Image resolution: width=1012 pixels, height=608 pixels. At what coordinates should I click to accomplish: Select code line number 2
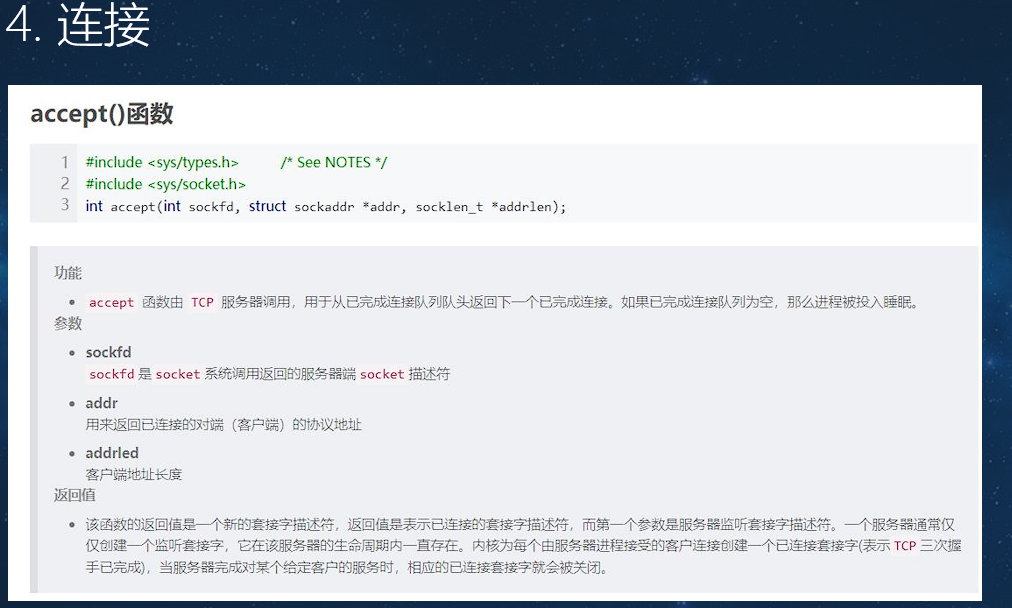click(65, 184)
